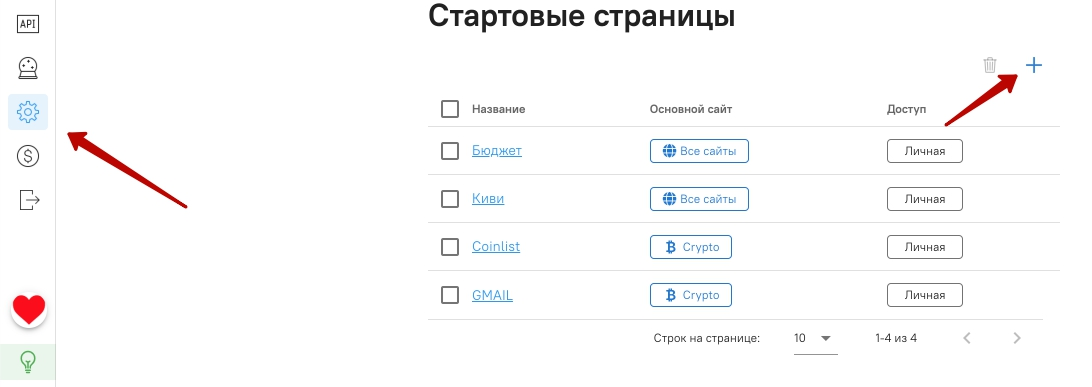Click the green lightbulb tips icon
1092x387 pixels.
[28, 361]
